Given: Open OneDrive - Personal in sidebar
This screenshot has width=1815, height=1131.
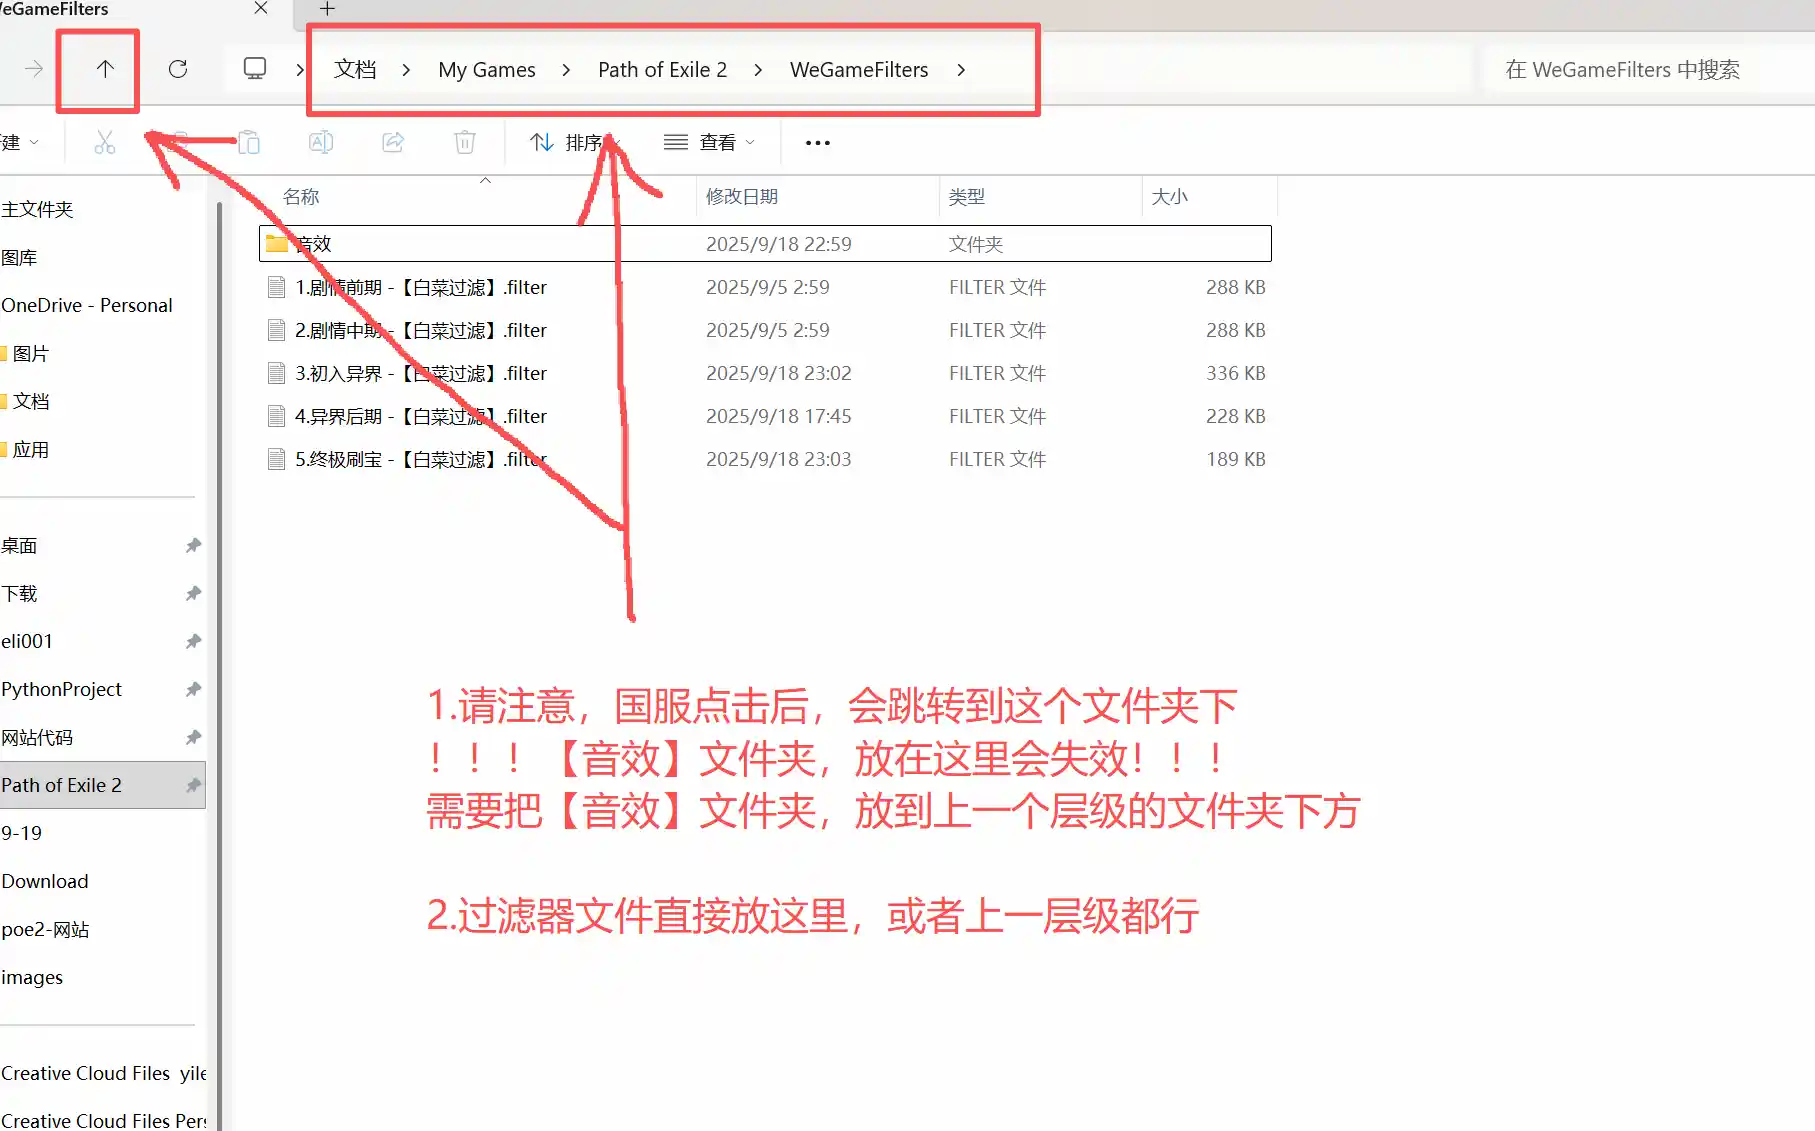Looking at the screenshot, I should click(87, 305).
